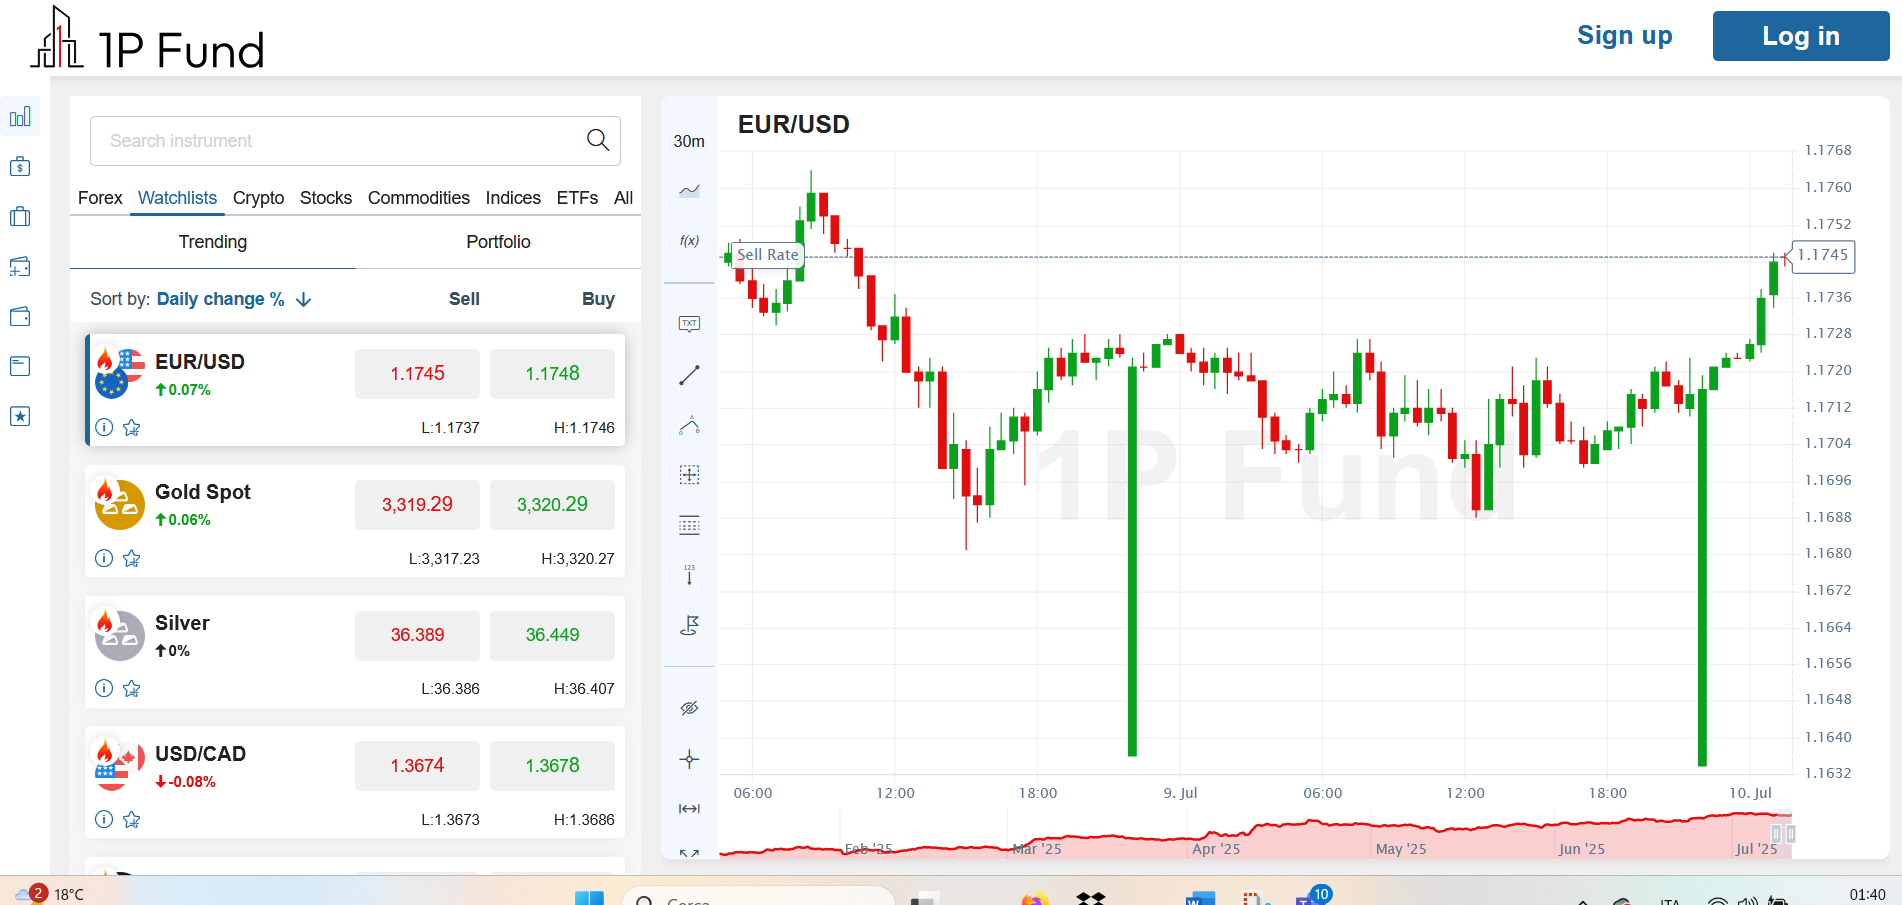Viewport: 1902px width, 905px height.
Task: Open the indicators f(x) menu
Action: [688, 240]
